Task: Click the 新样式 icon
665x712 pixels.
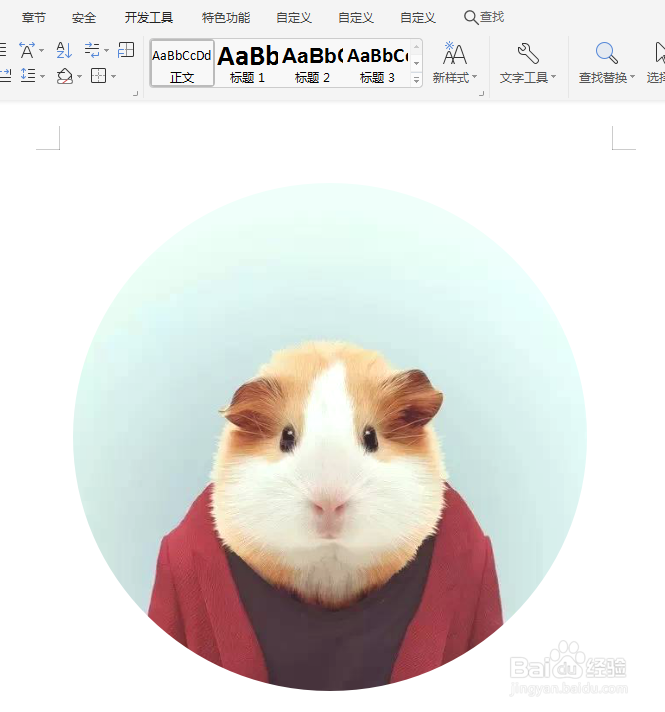Action: 454,53
